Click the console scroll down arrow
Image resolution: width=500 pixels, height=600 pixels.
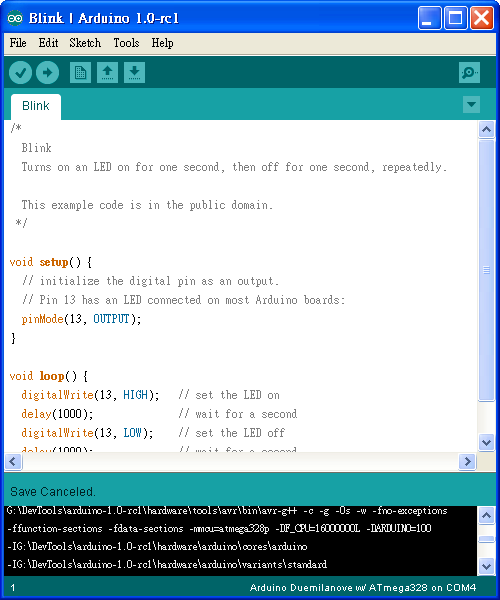pos(486,566)
